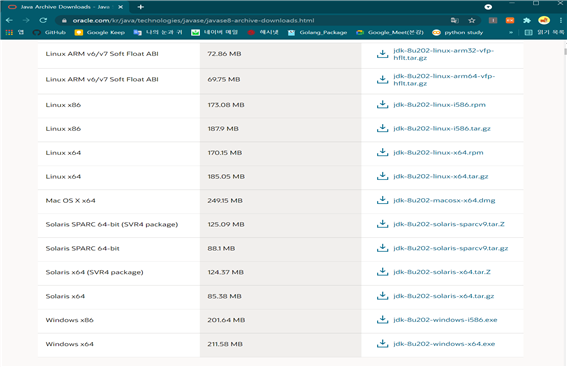Screen dimensions: 567x371
Task: Click the download icon beside jdk-8u202-linux-x64.tar.gz
Action: [382, 176]
